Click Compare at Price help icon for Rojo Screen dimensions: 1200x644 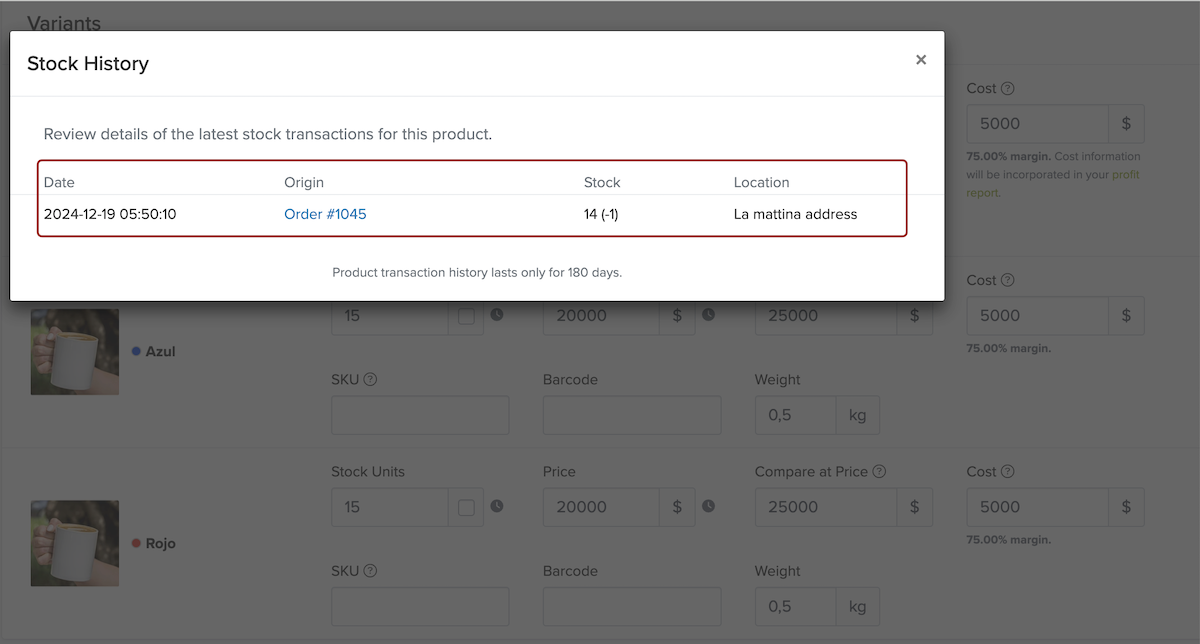(879, 471)
